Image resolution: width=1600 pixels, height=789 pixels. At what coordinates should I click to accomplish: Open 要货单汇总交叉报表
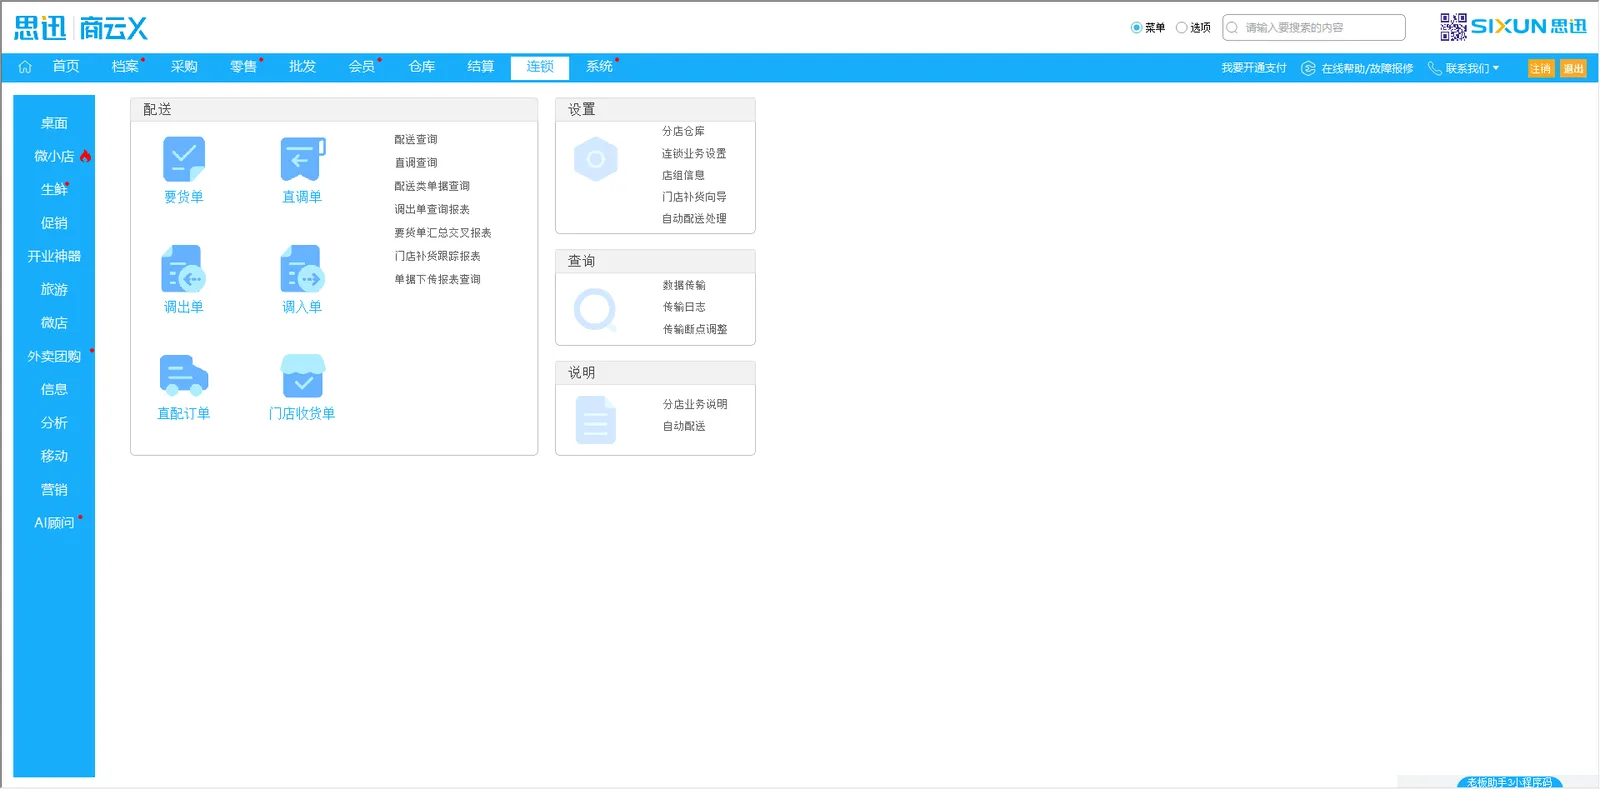(443, 233)
